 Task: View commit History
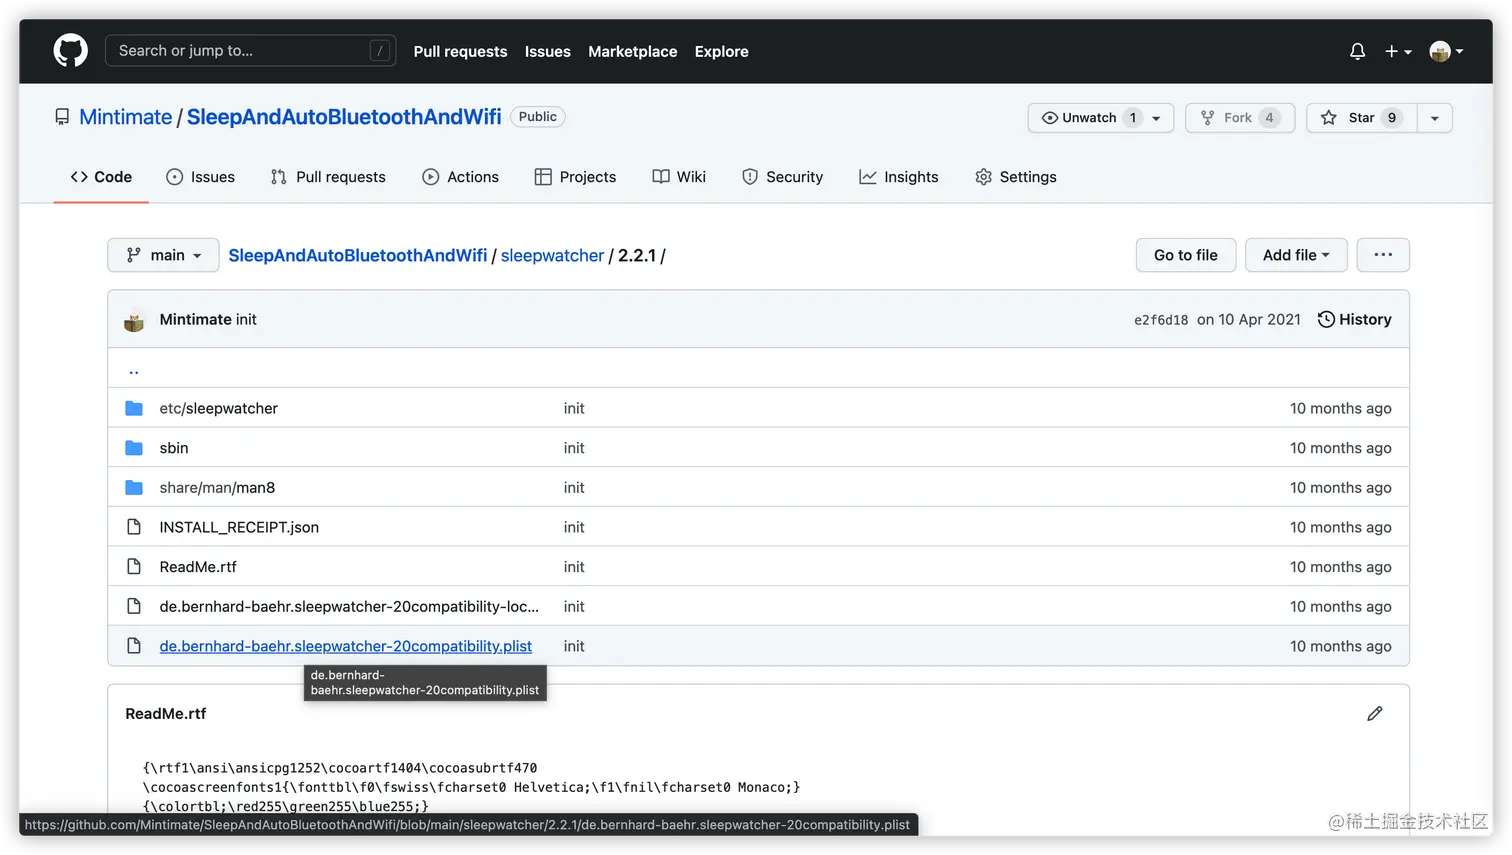point(1355,320)
